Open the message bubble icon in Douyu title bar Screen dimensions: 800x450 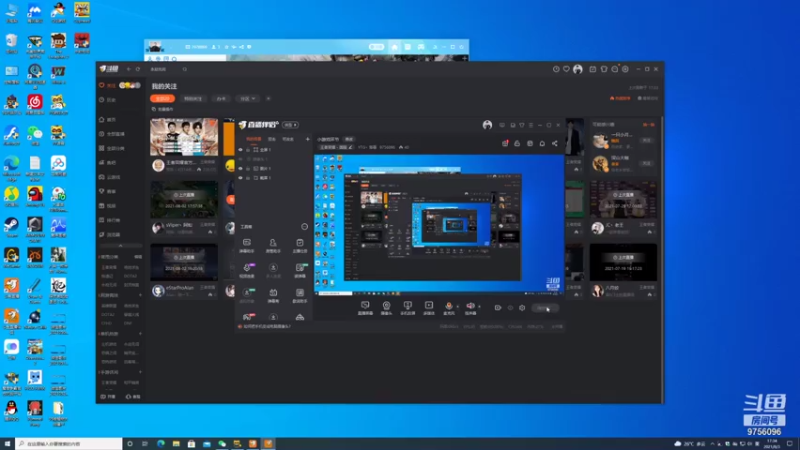615,69
